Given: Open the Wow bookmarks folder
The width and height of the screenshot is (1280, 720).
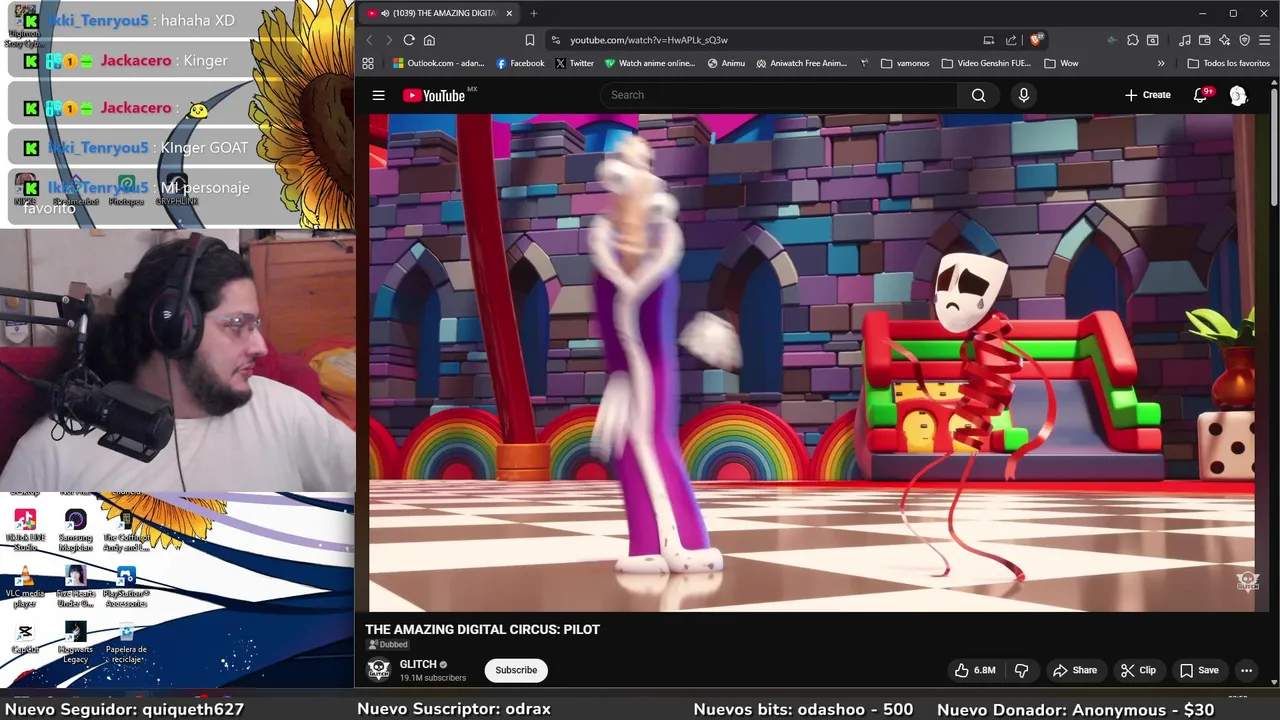Looking at the screenshot, I should [x=1061, y=63].
